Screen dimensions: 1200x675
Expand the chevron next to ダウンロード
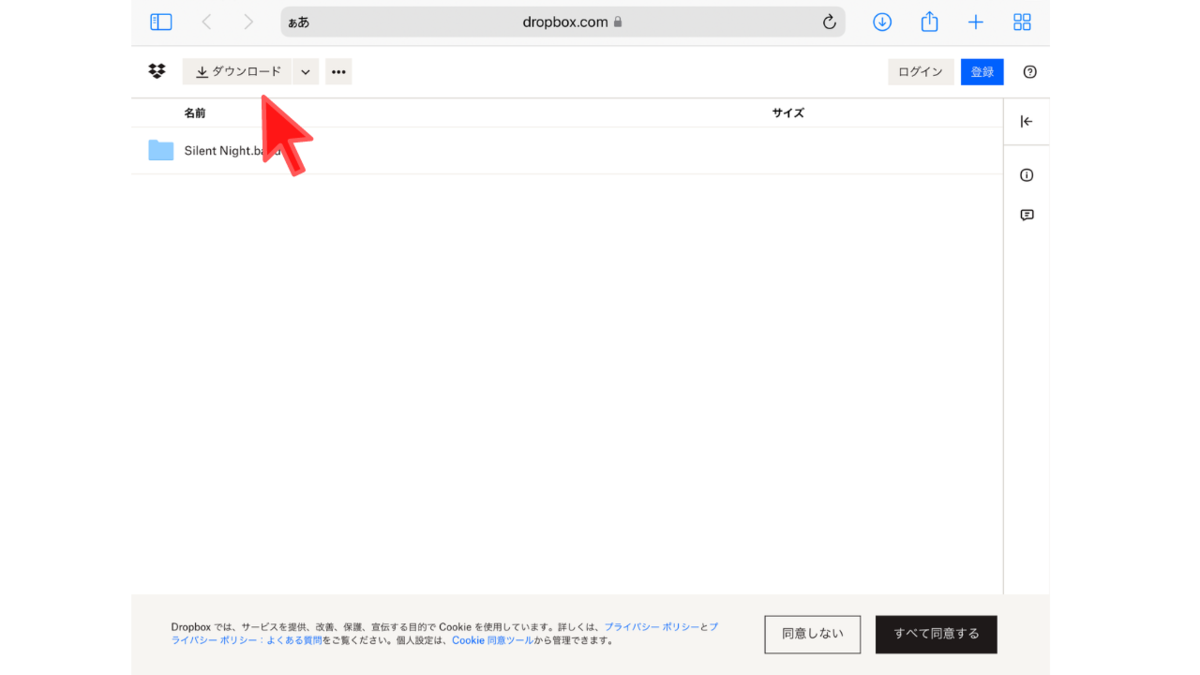305,72
